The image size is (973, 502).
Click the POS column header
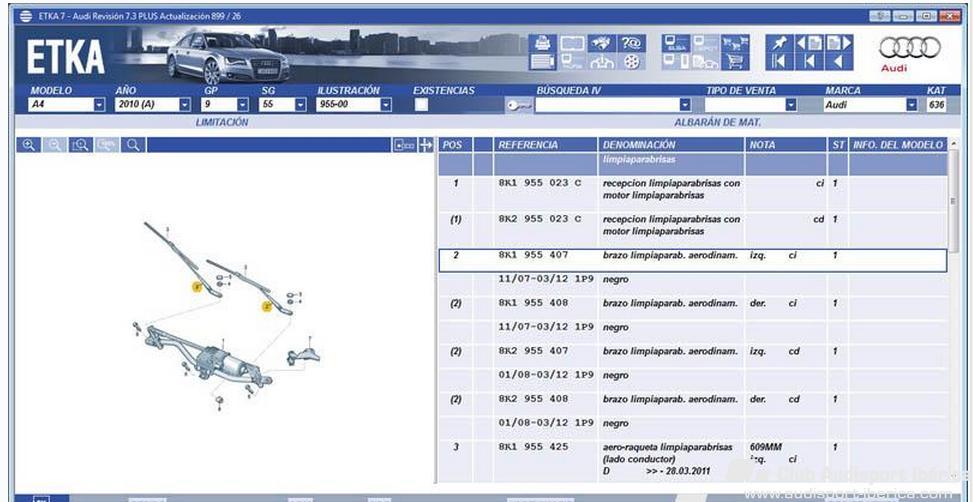point(455,145)
